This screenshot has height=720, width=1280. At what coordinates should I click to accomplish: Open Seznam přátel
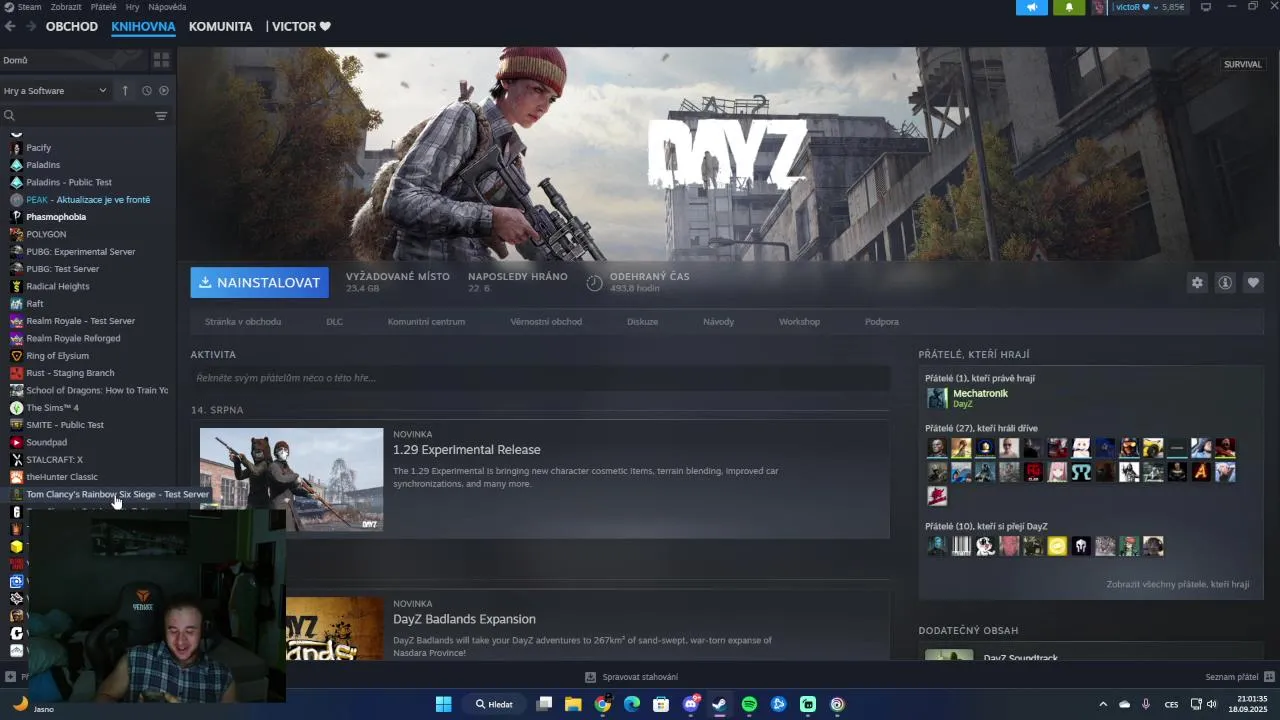(1240, 677)
